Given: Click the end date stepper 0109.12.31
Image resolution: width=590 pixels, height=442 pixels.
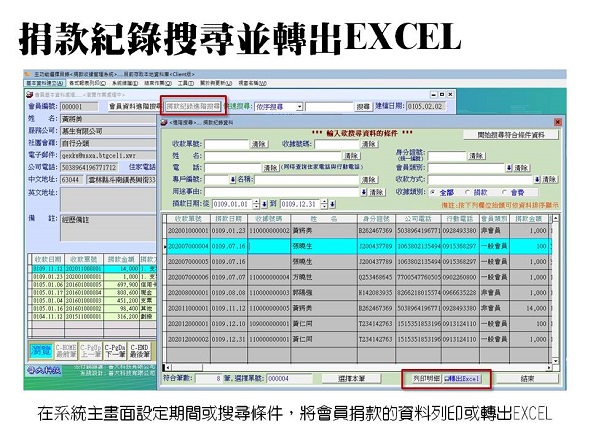Looking at the screenshot, I should pyautogui.click(x=324, y=204).
